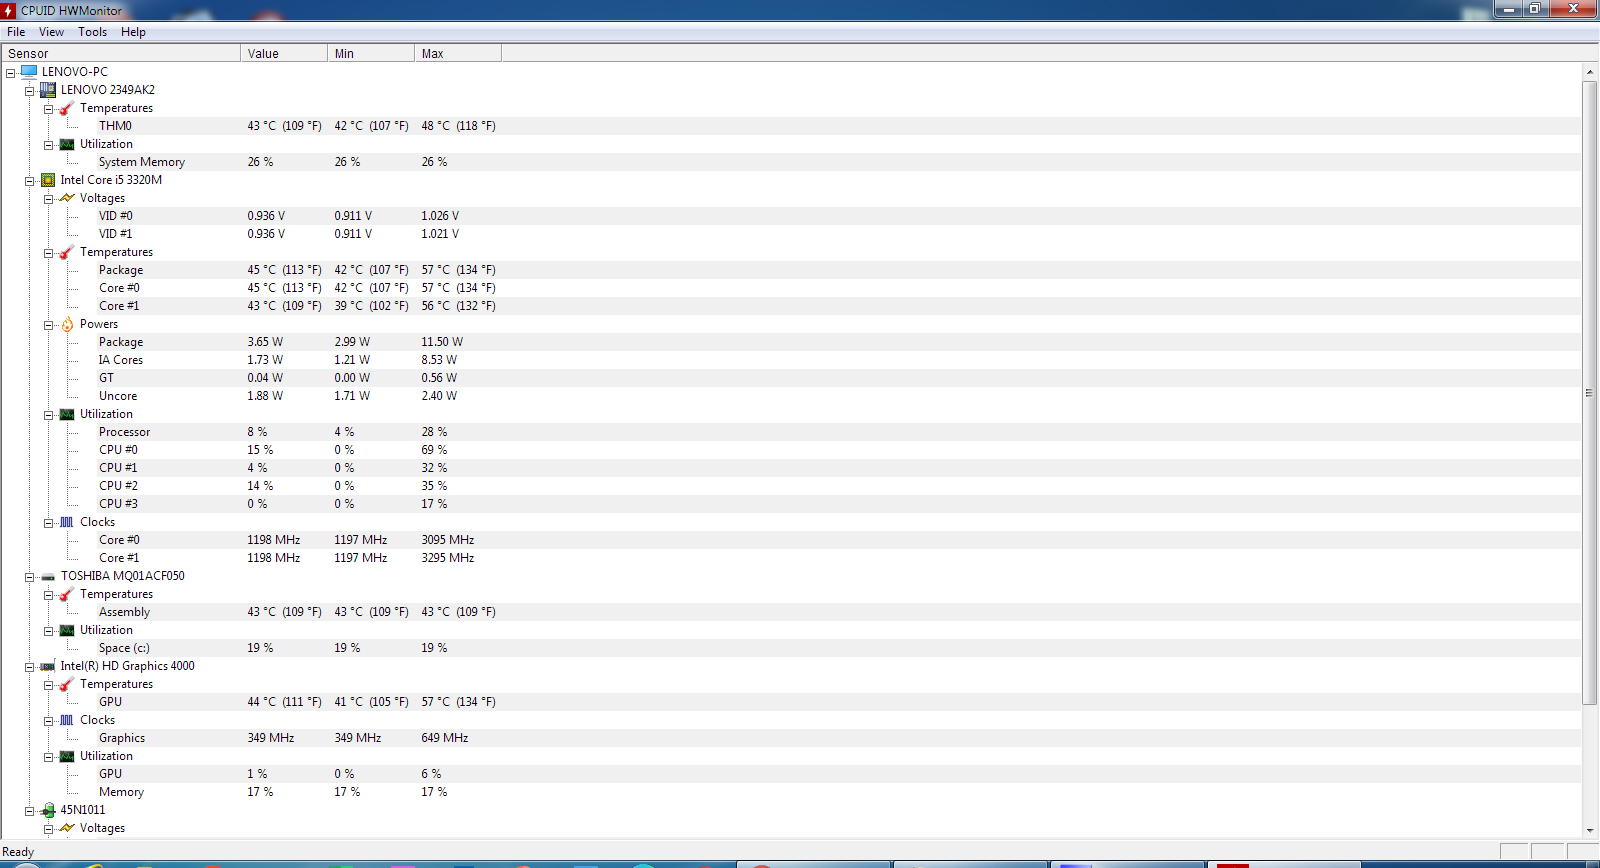Image resolution: width=1600 pixels, height=868 pixels.
Task: Click the LENOVO-PC computer icon
Action: tap(29, 72)
